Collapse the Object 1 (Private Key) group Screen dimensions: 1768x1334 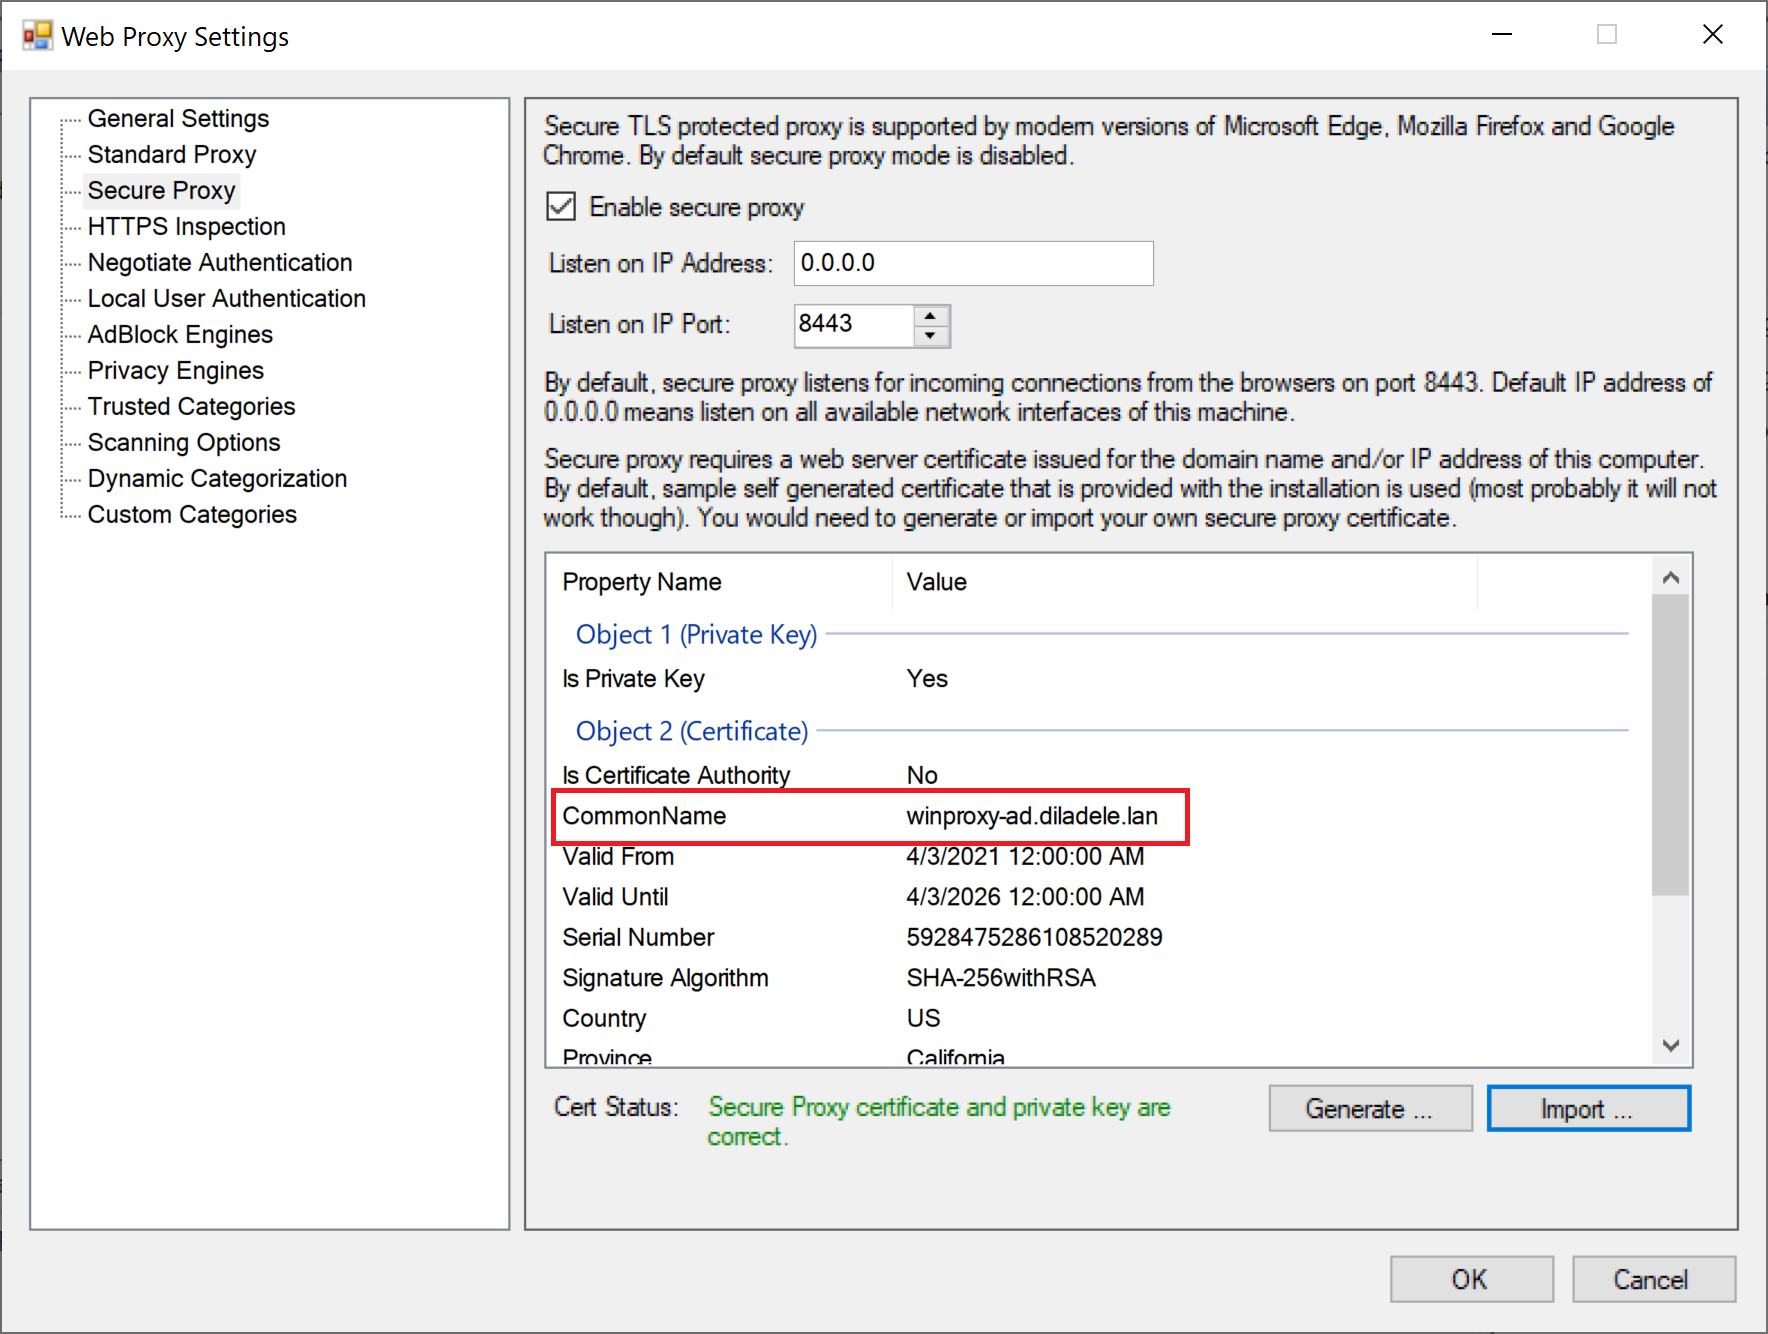tap(696, 635)
